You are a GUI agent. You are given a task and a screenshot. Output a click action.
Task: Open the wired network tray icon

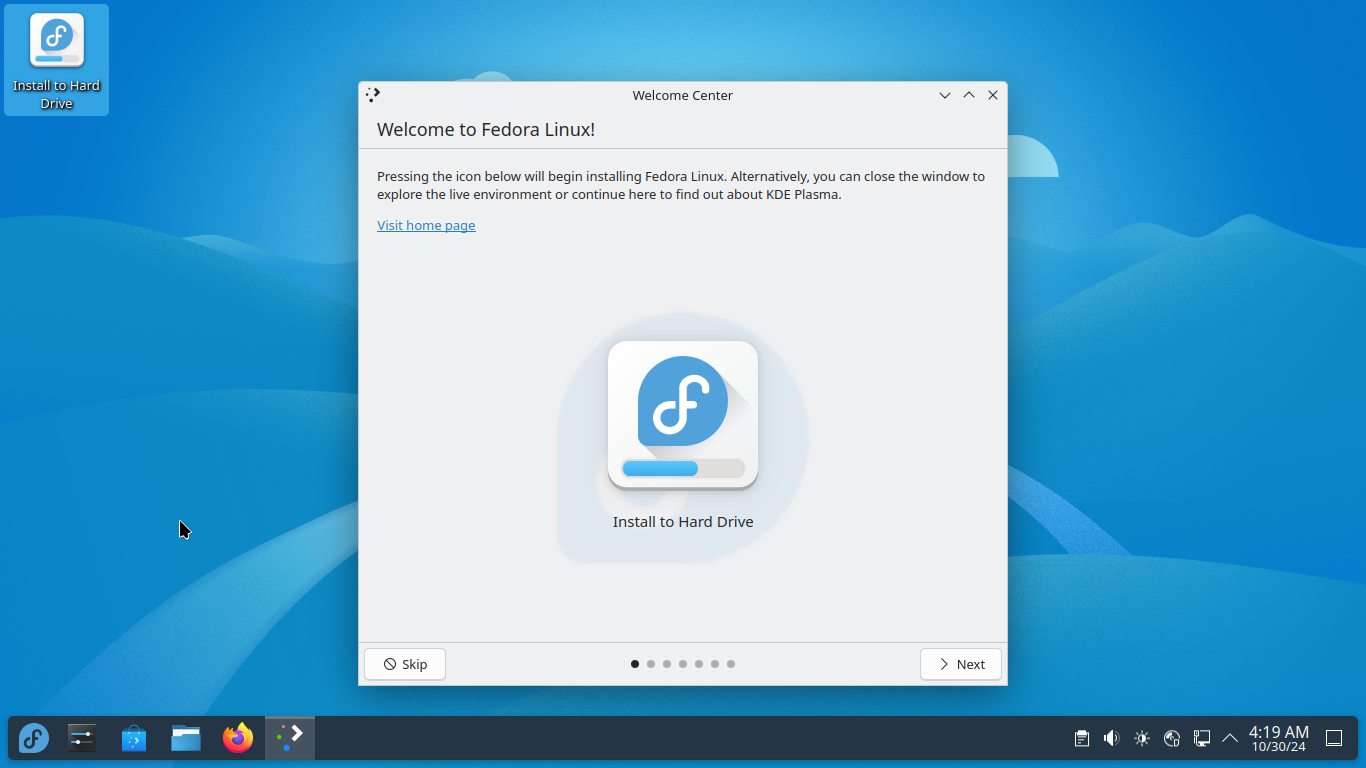coord(1202,739)
